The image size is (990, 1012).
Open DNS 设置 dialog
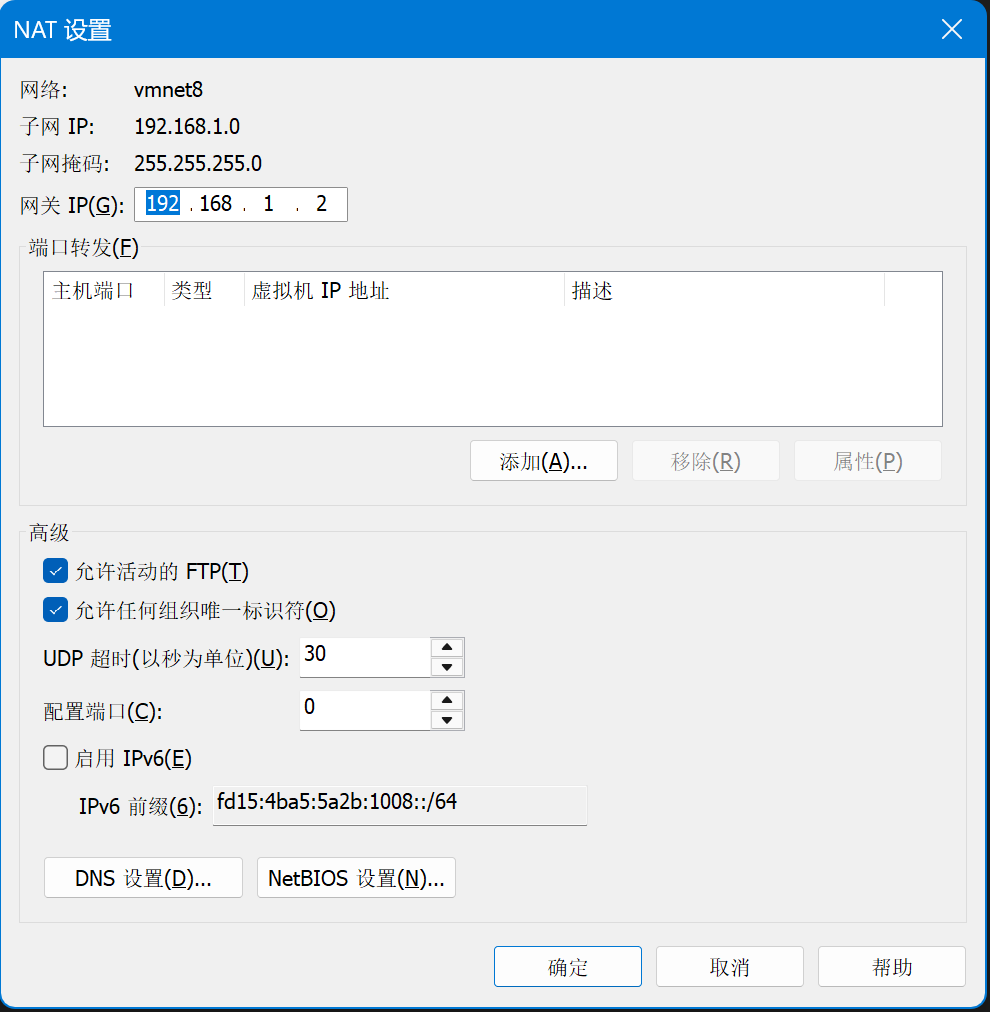pos(143,878)
